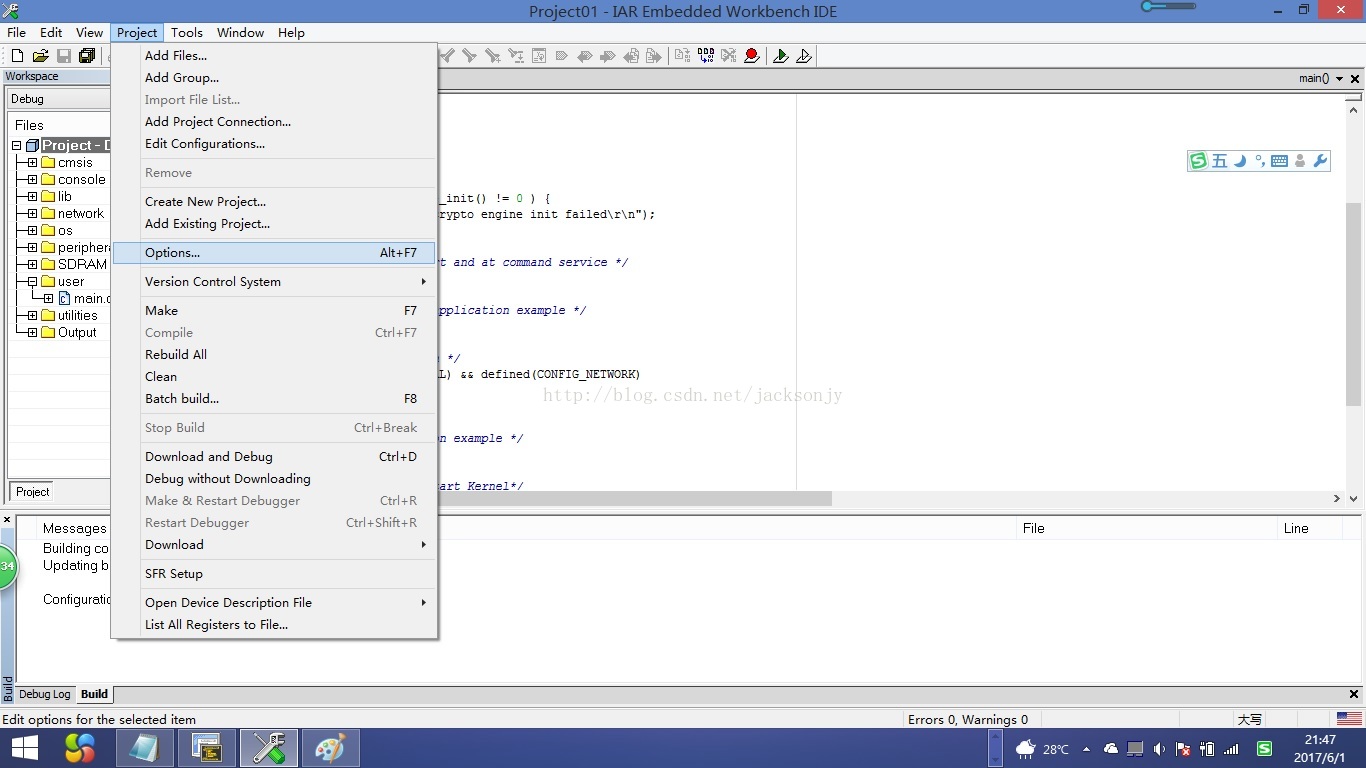The height and width of the screenshot is (768, 1366).
Task: Click the editor horizontal scrollbar
Action: (636, 498)
